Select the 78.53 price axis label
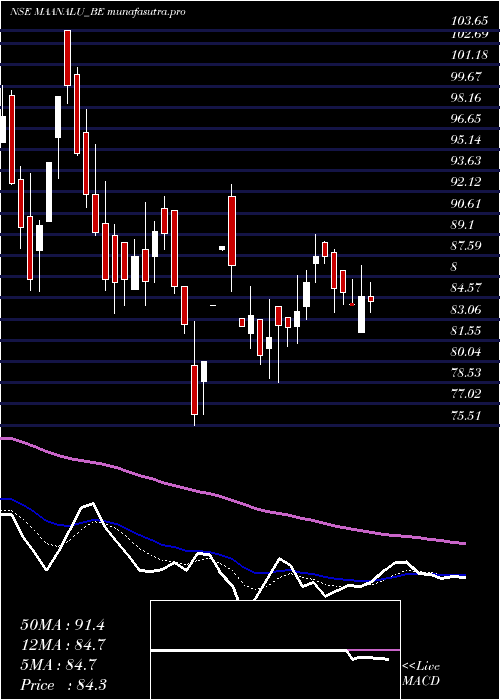500x700 pixels. (x=467, y=373)
